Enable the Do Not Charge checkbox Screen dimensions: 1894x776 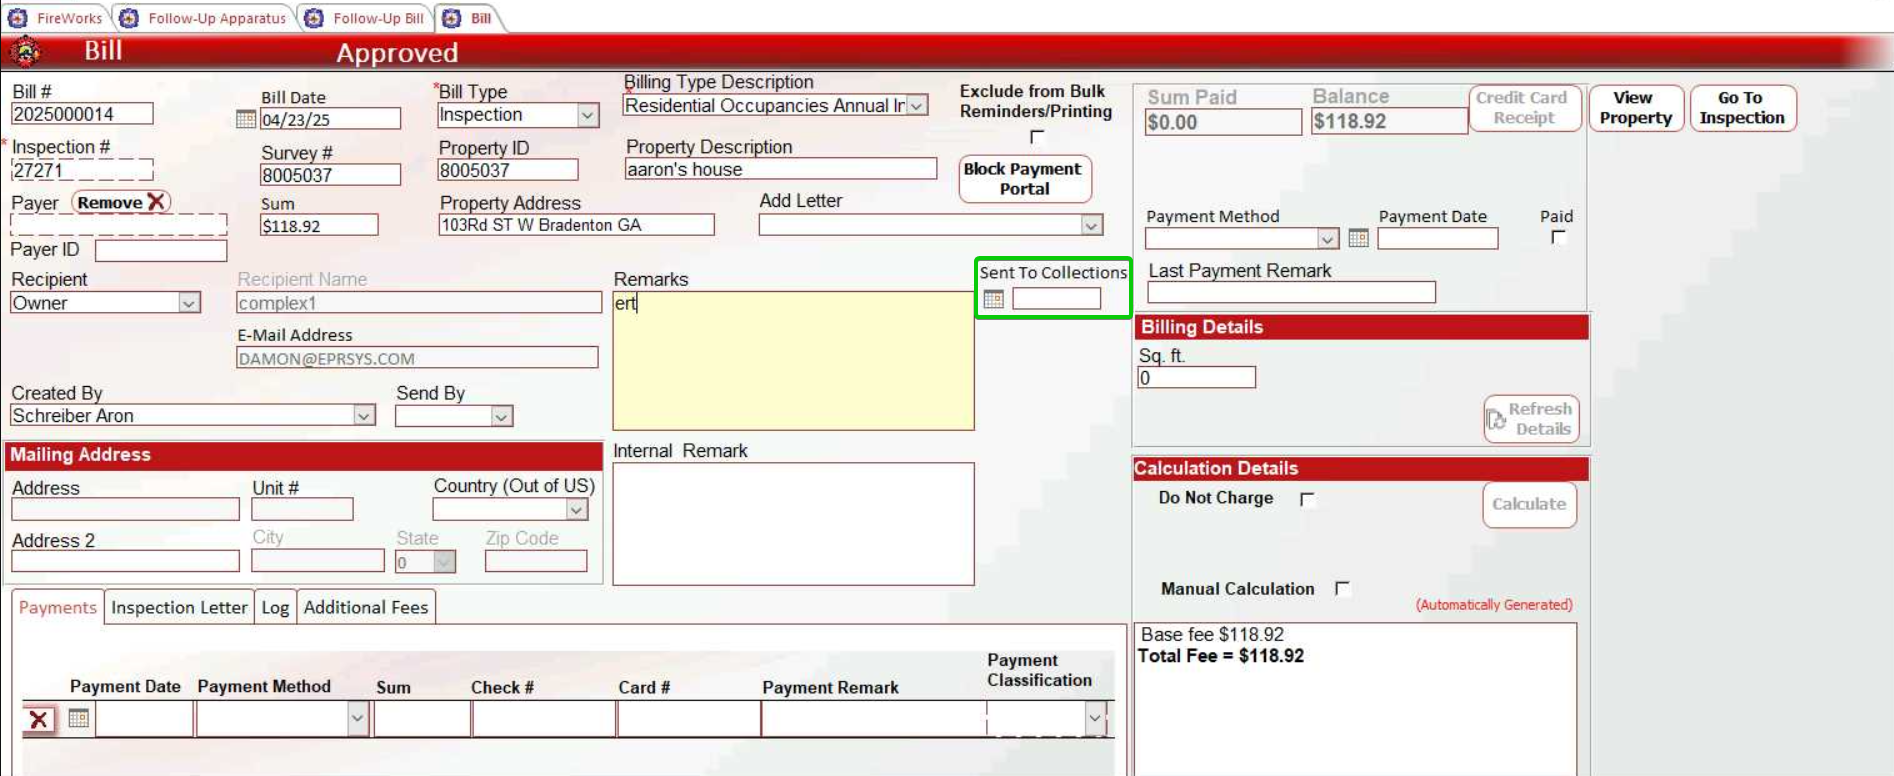click(x=1307, y=499)
